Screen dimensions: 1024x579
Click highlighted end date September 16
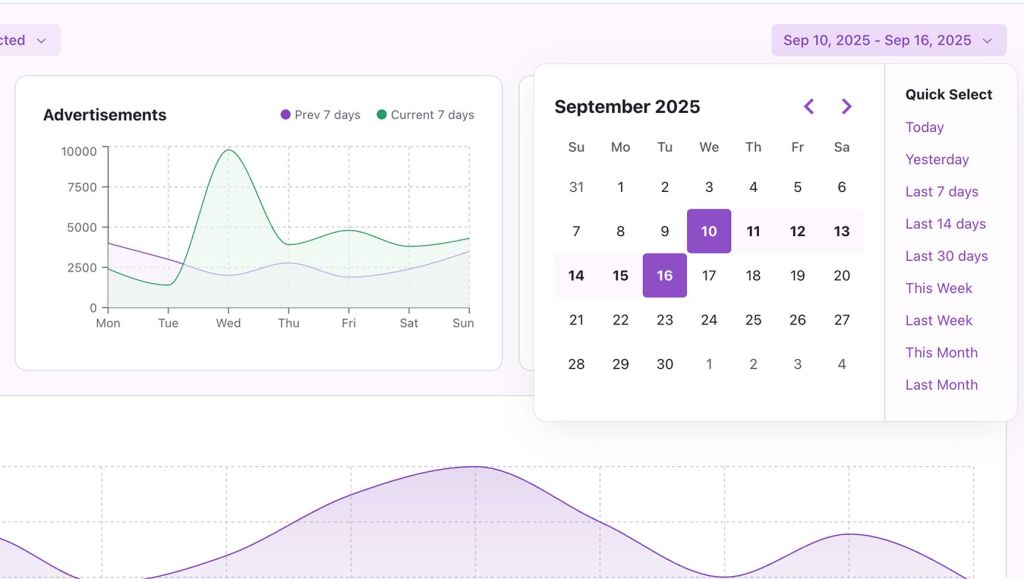[x=665, y=275]
